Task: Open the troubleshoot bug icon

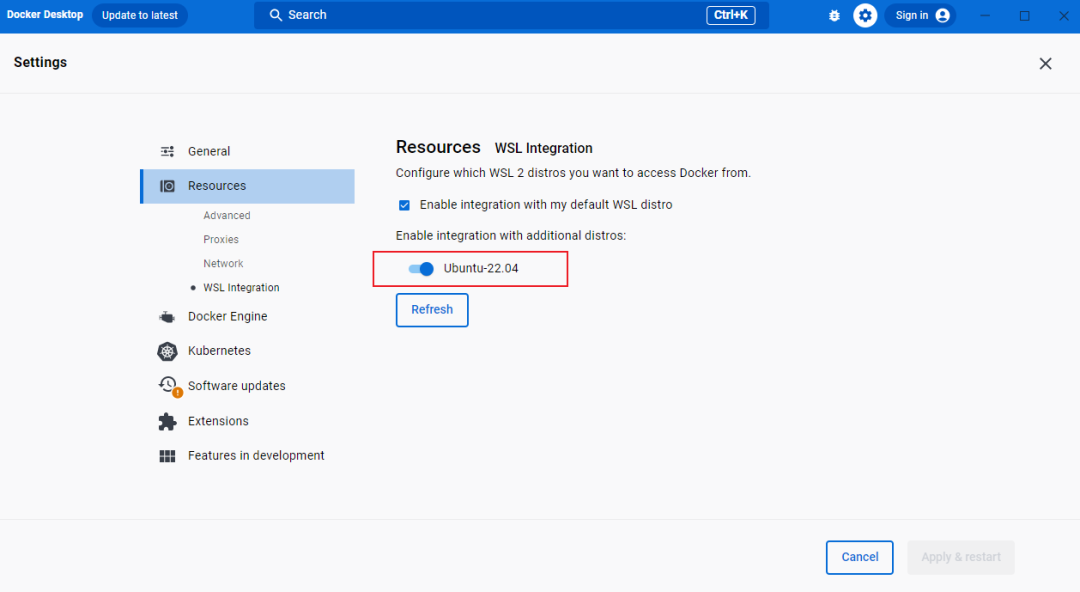Action: pos(834,15)
